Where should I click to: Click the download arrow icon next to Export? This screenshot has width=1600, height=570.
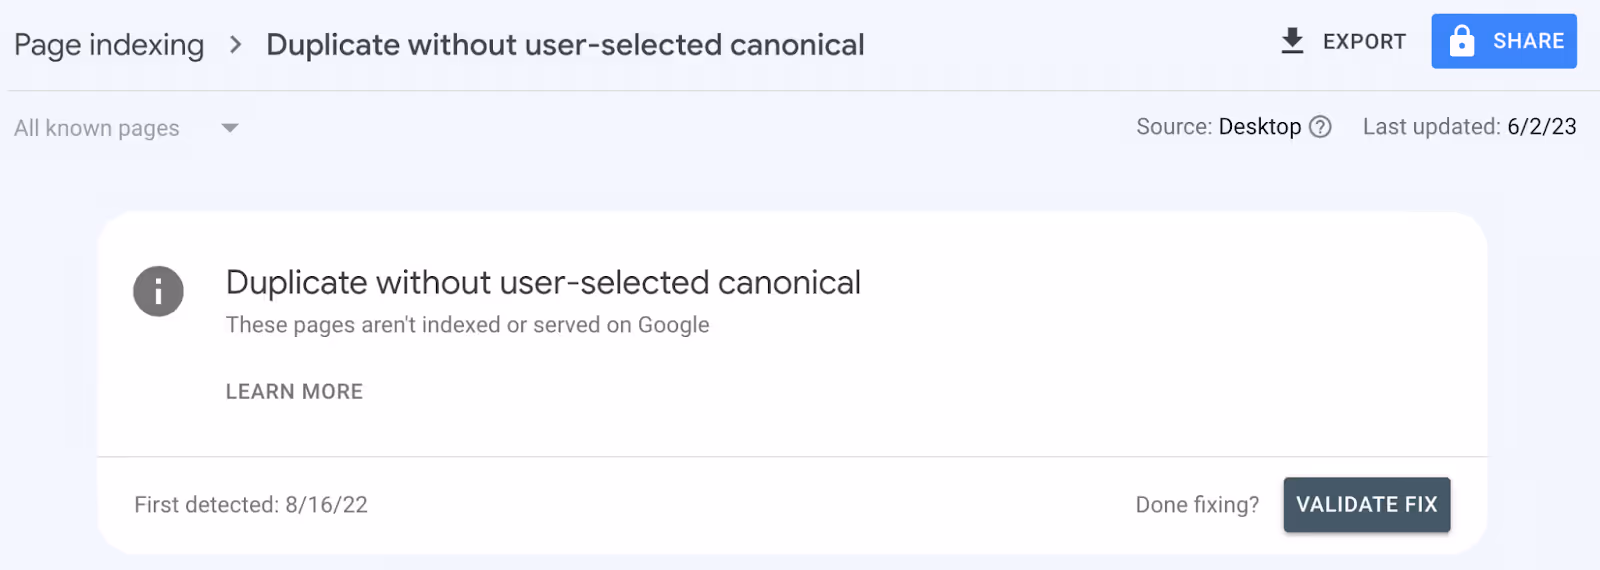tap(1292, 41)
